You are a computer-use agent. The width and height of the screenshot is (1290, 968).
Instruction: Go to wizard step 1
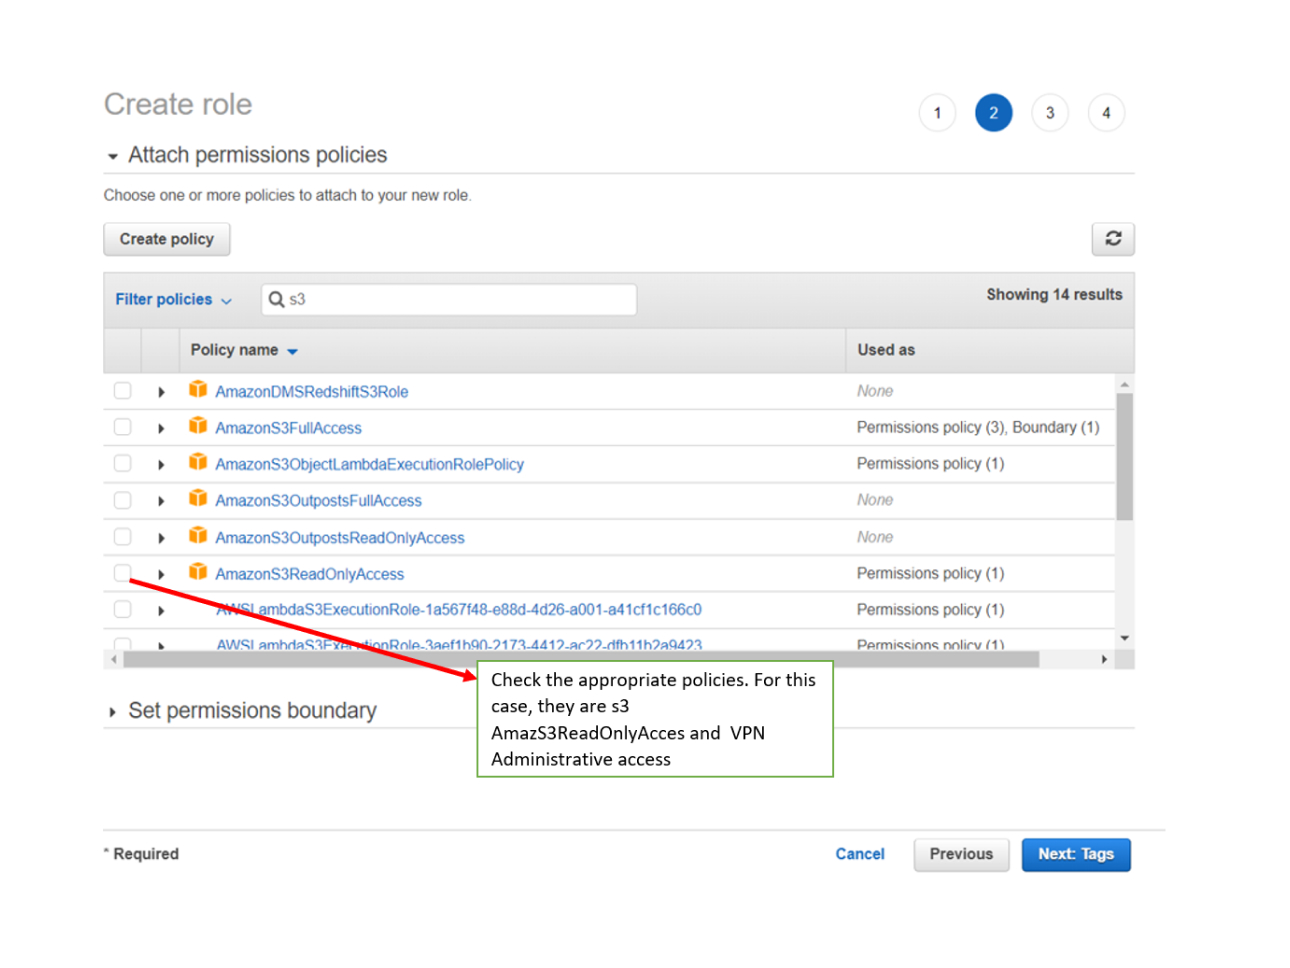click(x=937, y=113)
